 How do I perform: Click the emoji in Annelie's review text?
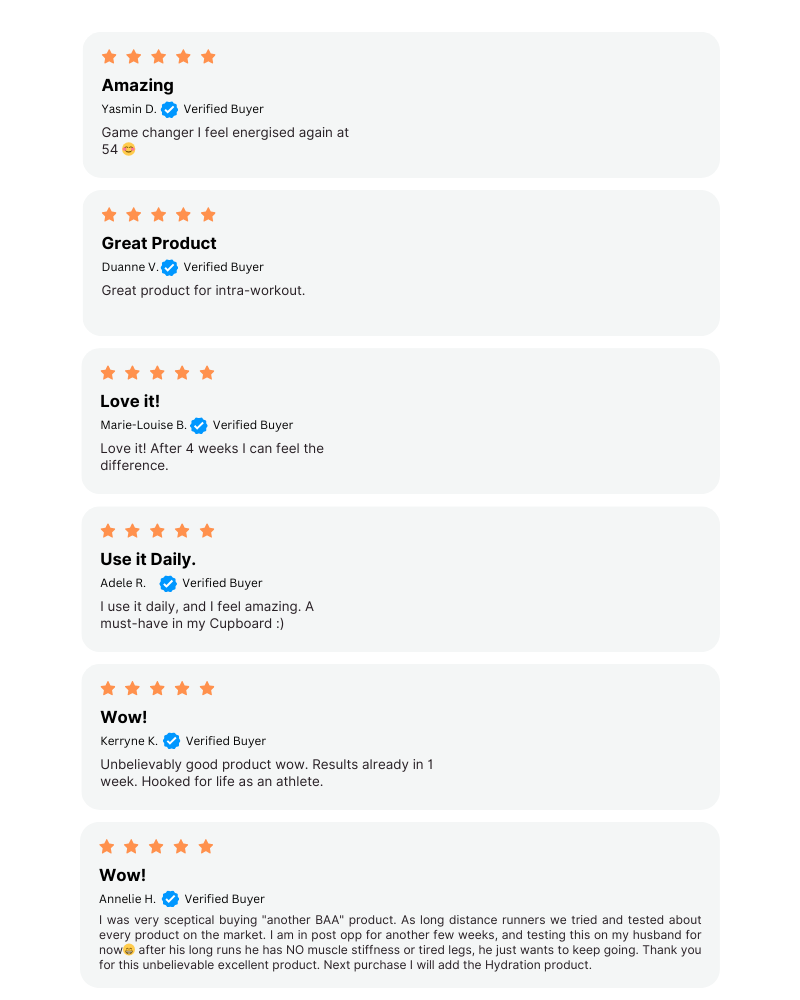coord(128,950)
